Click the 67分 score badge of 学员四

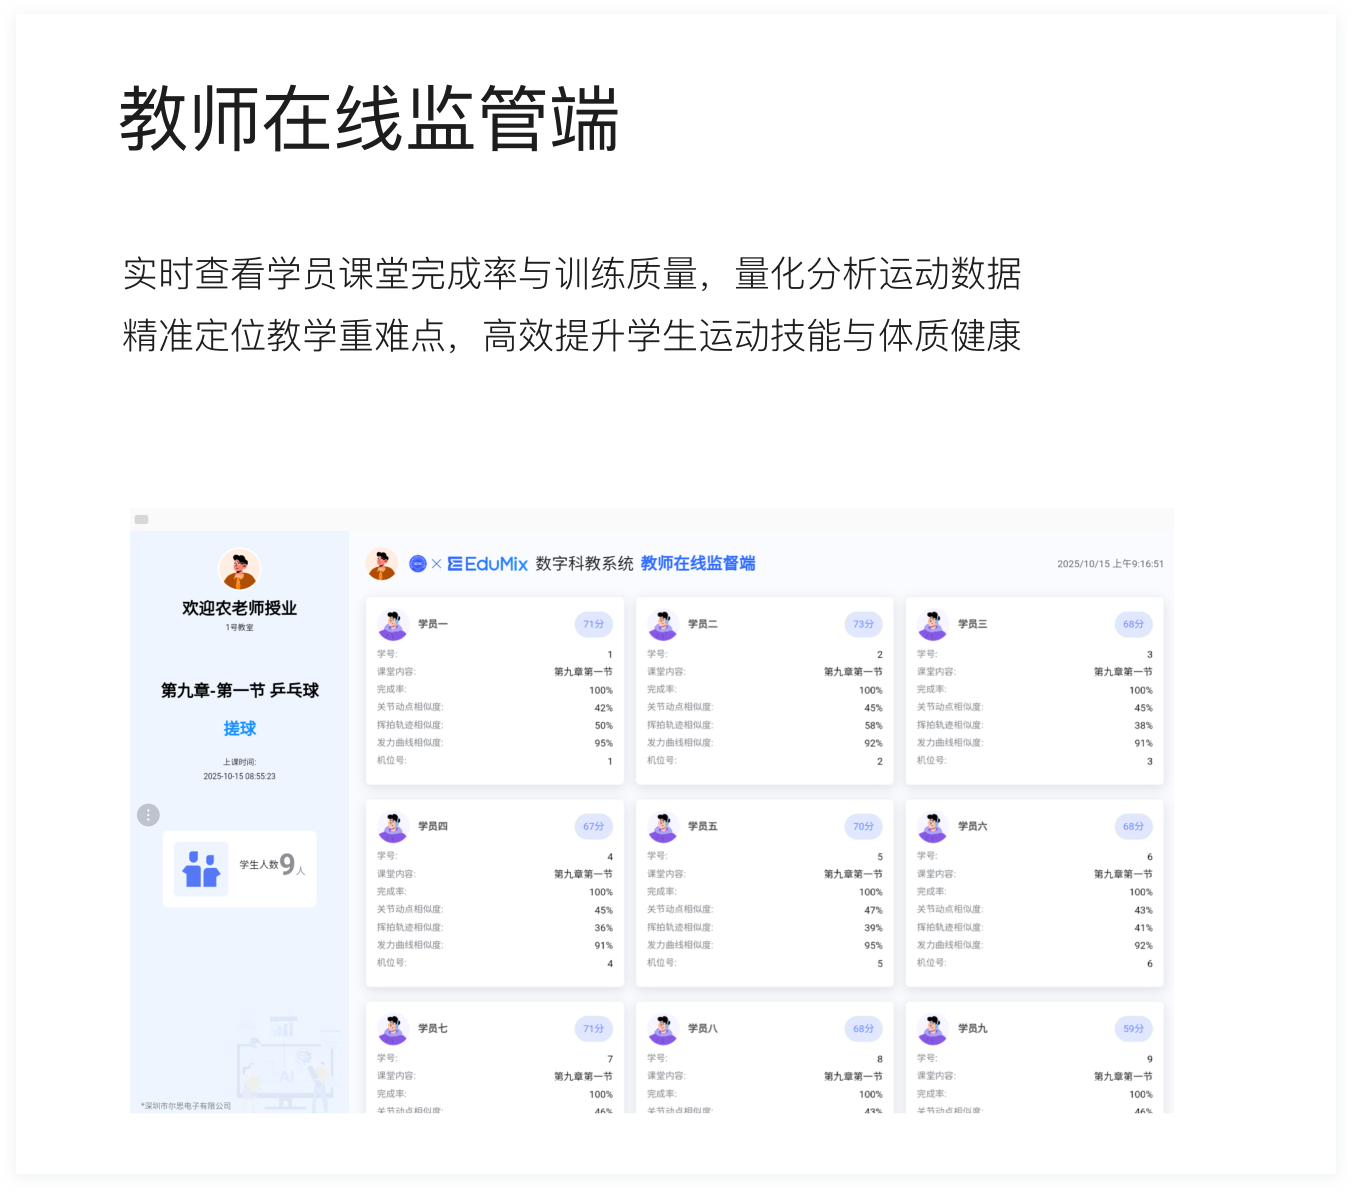(x=594, y=827)
